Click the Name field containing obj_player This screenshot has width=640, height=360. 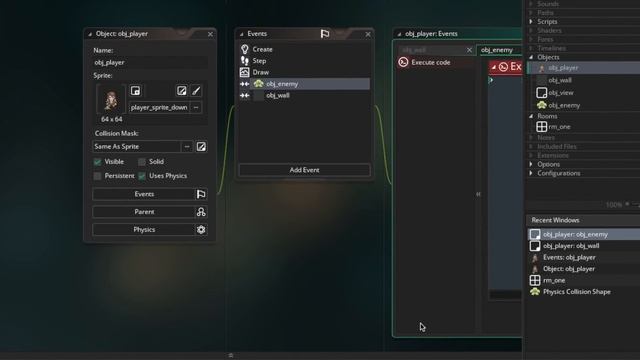[150, 62]
